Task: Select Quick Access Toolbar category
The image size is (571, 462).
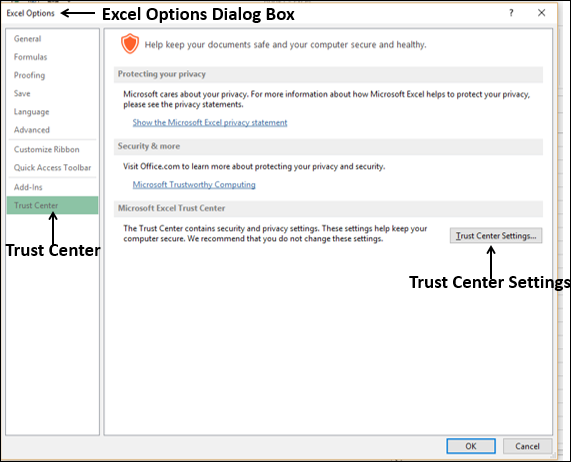Action: click(x=52, y=167)
